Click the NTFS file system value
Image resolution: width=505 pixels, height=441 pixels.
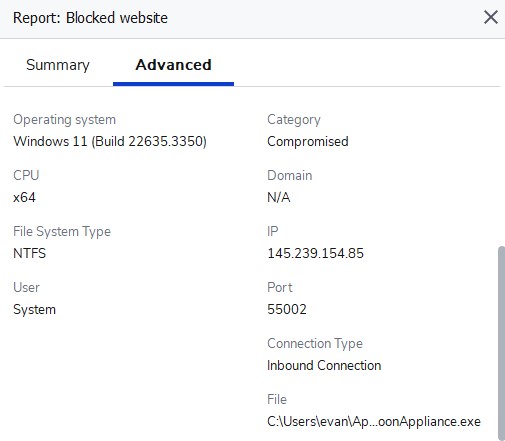(x=29, y=253)
